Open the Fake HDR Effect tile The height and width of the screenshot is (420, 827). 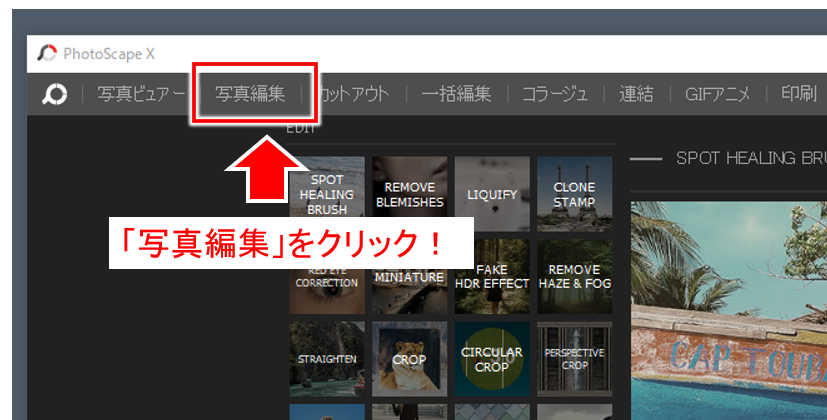pyautogui.click(x=492, y=276)
